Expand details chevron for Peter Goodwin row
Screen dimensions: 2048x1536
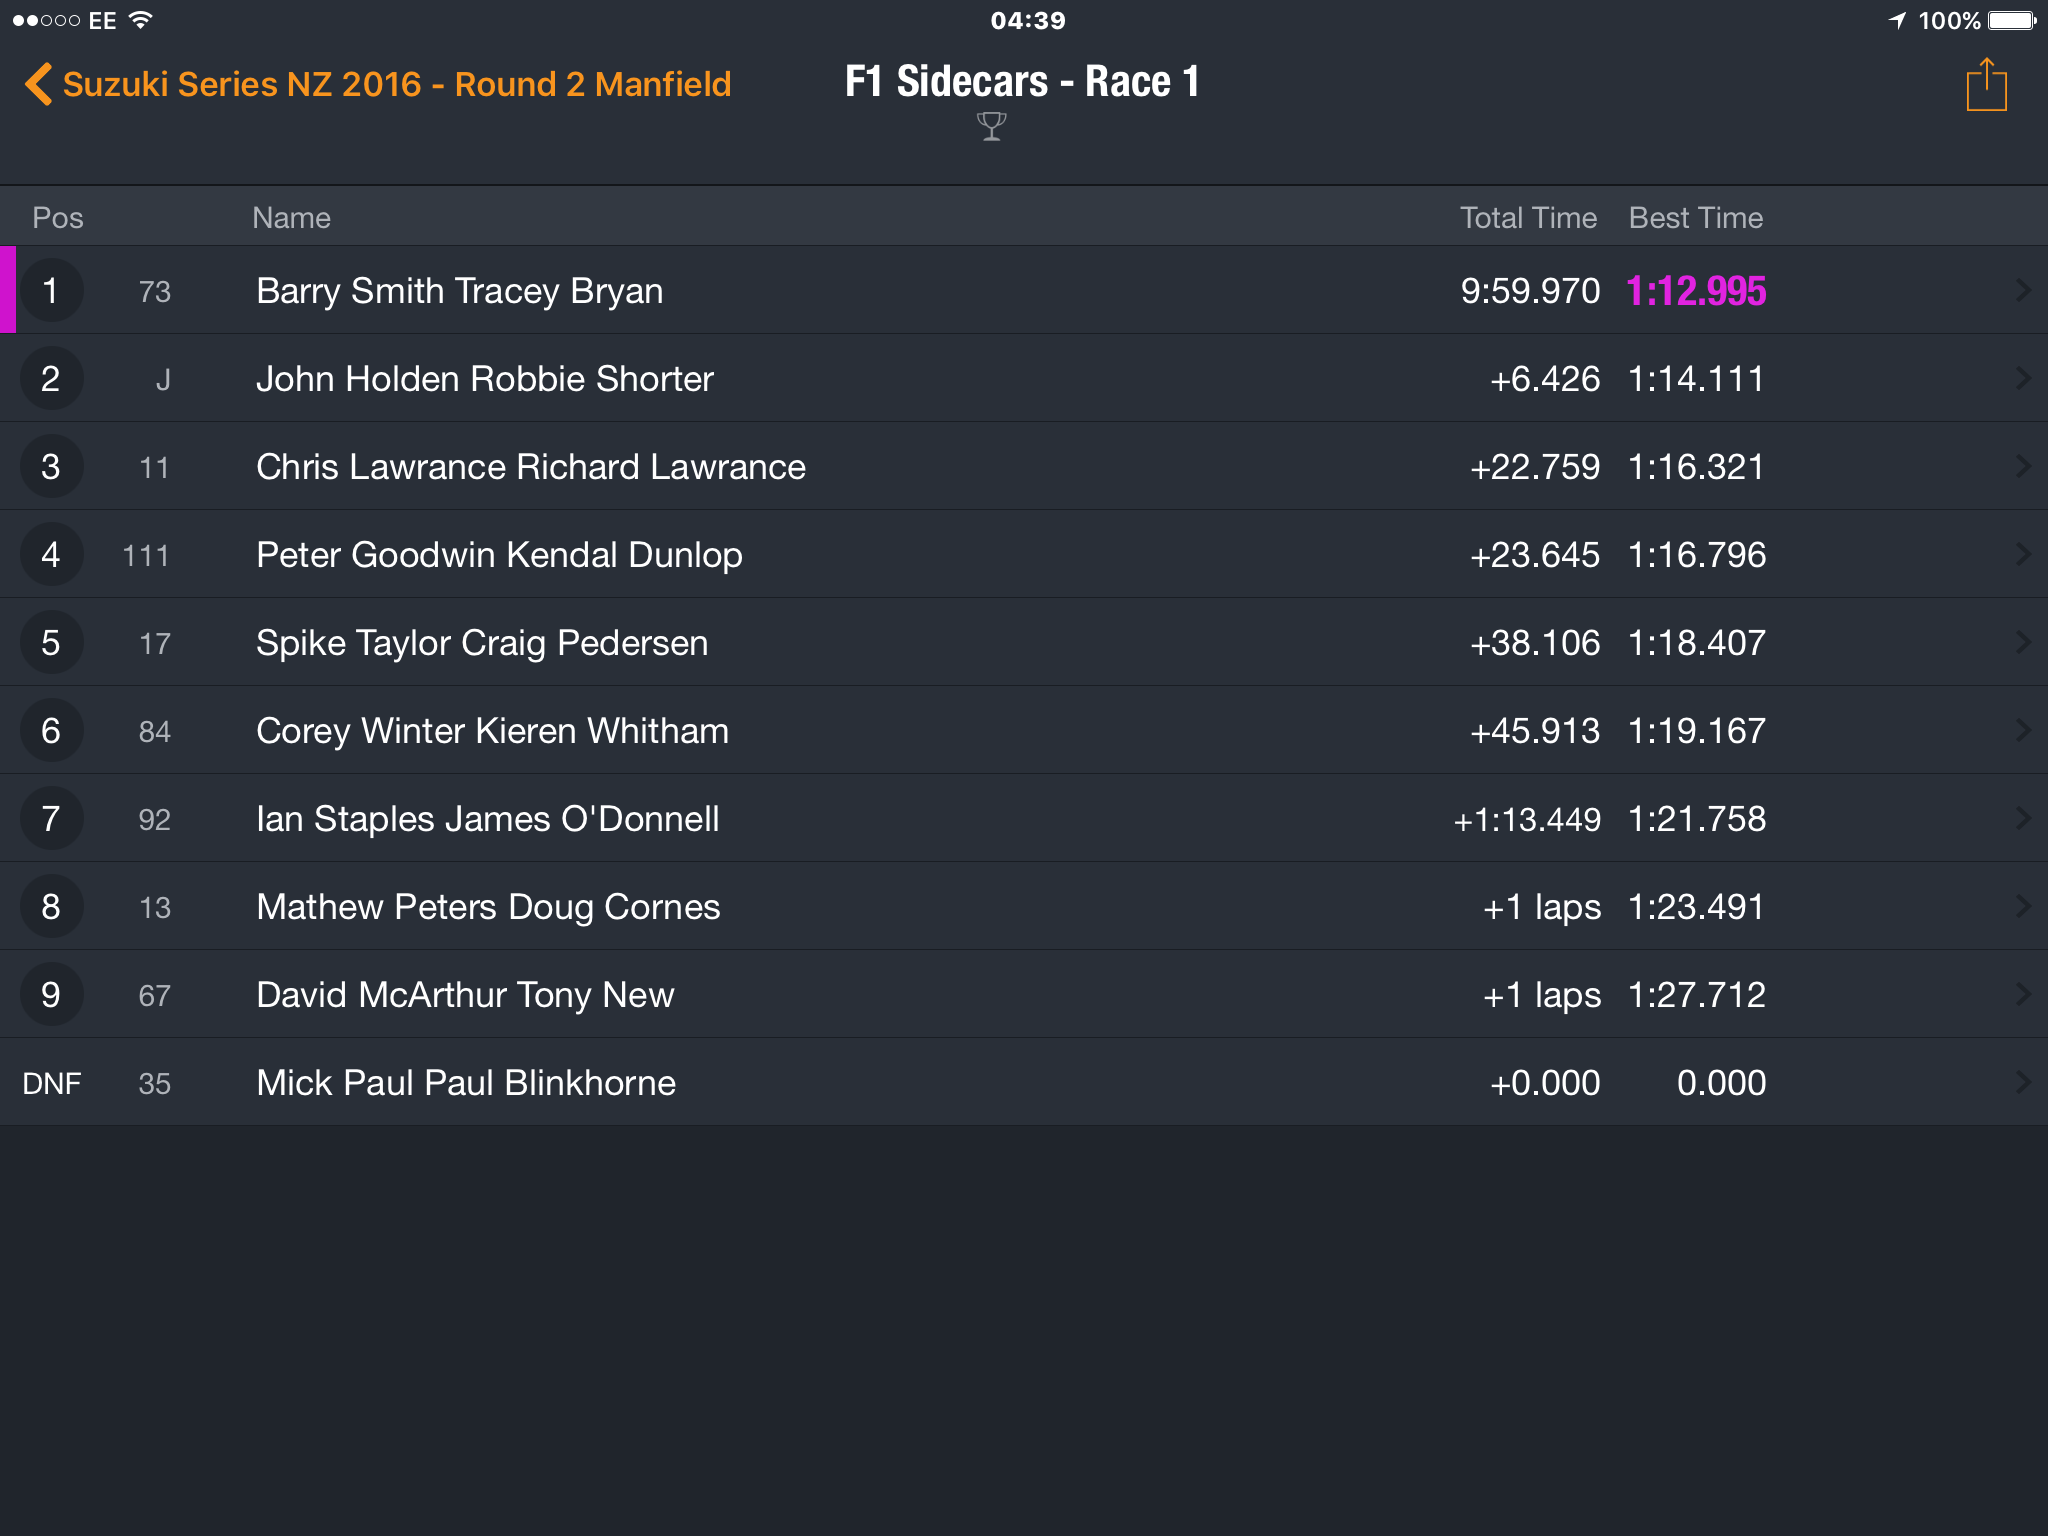(x=2023, y=555)
